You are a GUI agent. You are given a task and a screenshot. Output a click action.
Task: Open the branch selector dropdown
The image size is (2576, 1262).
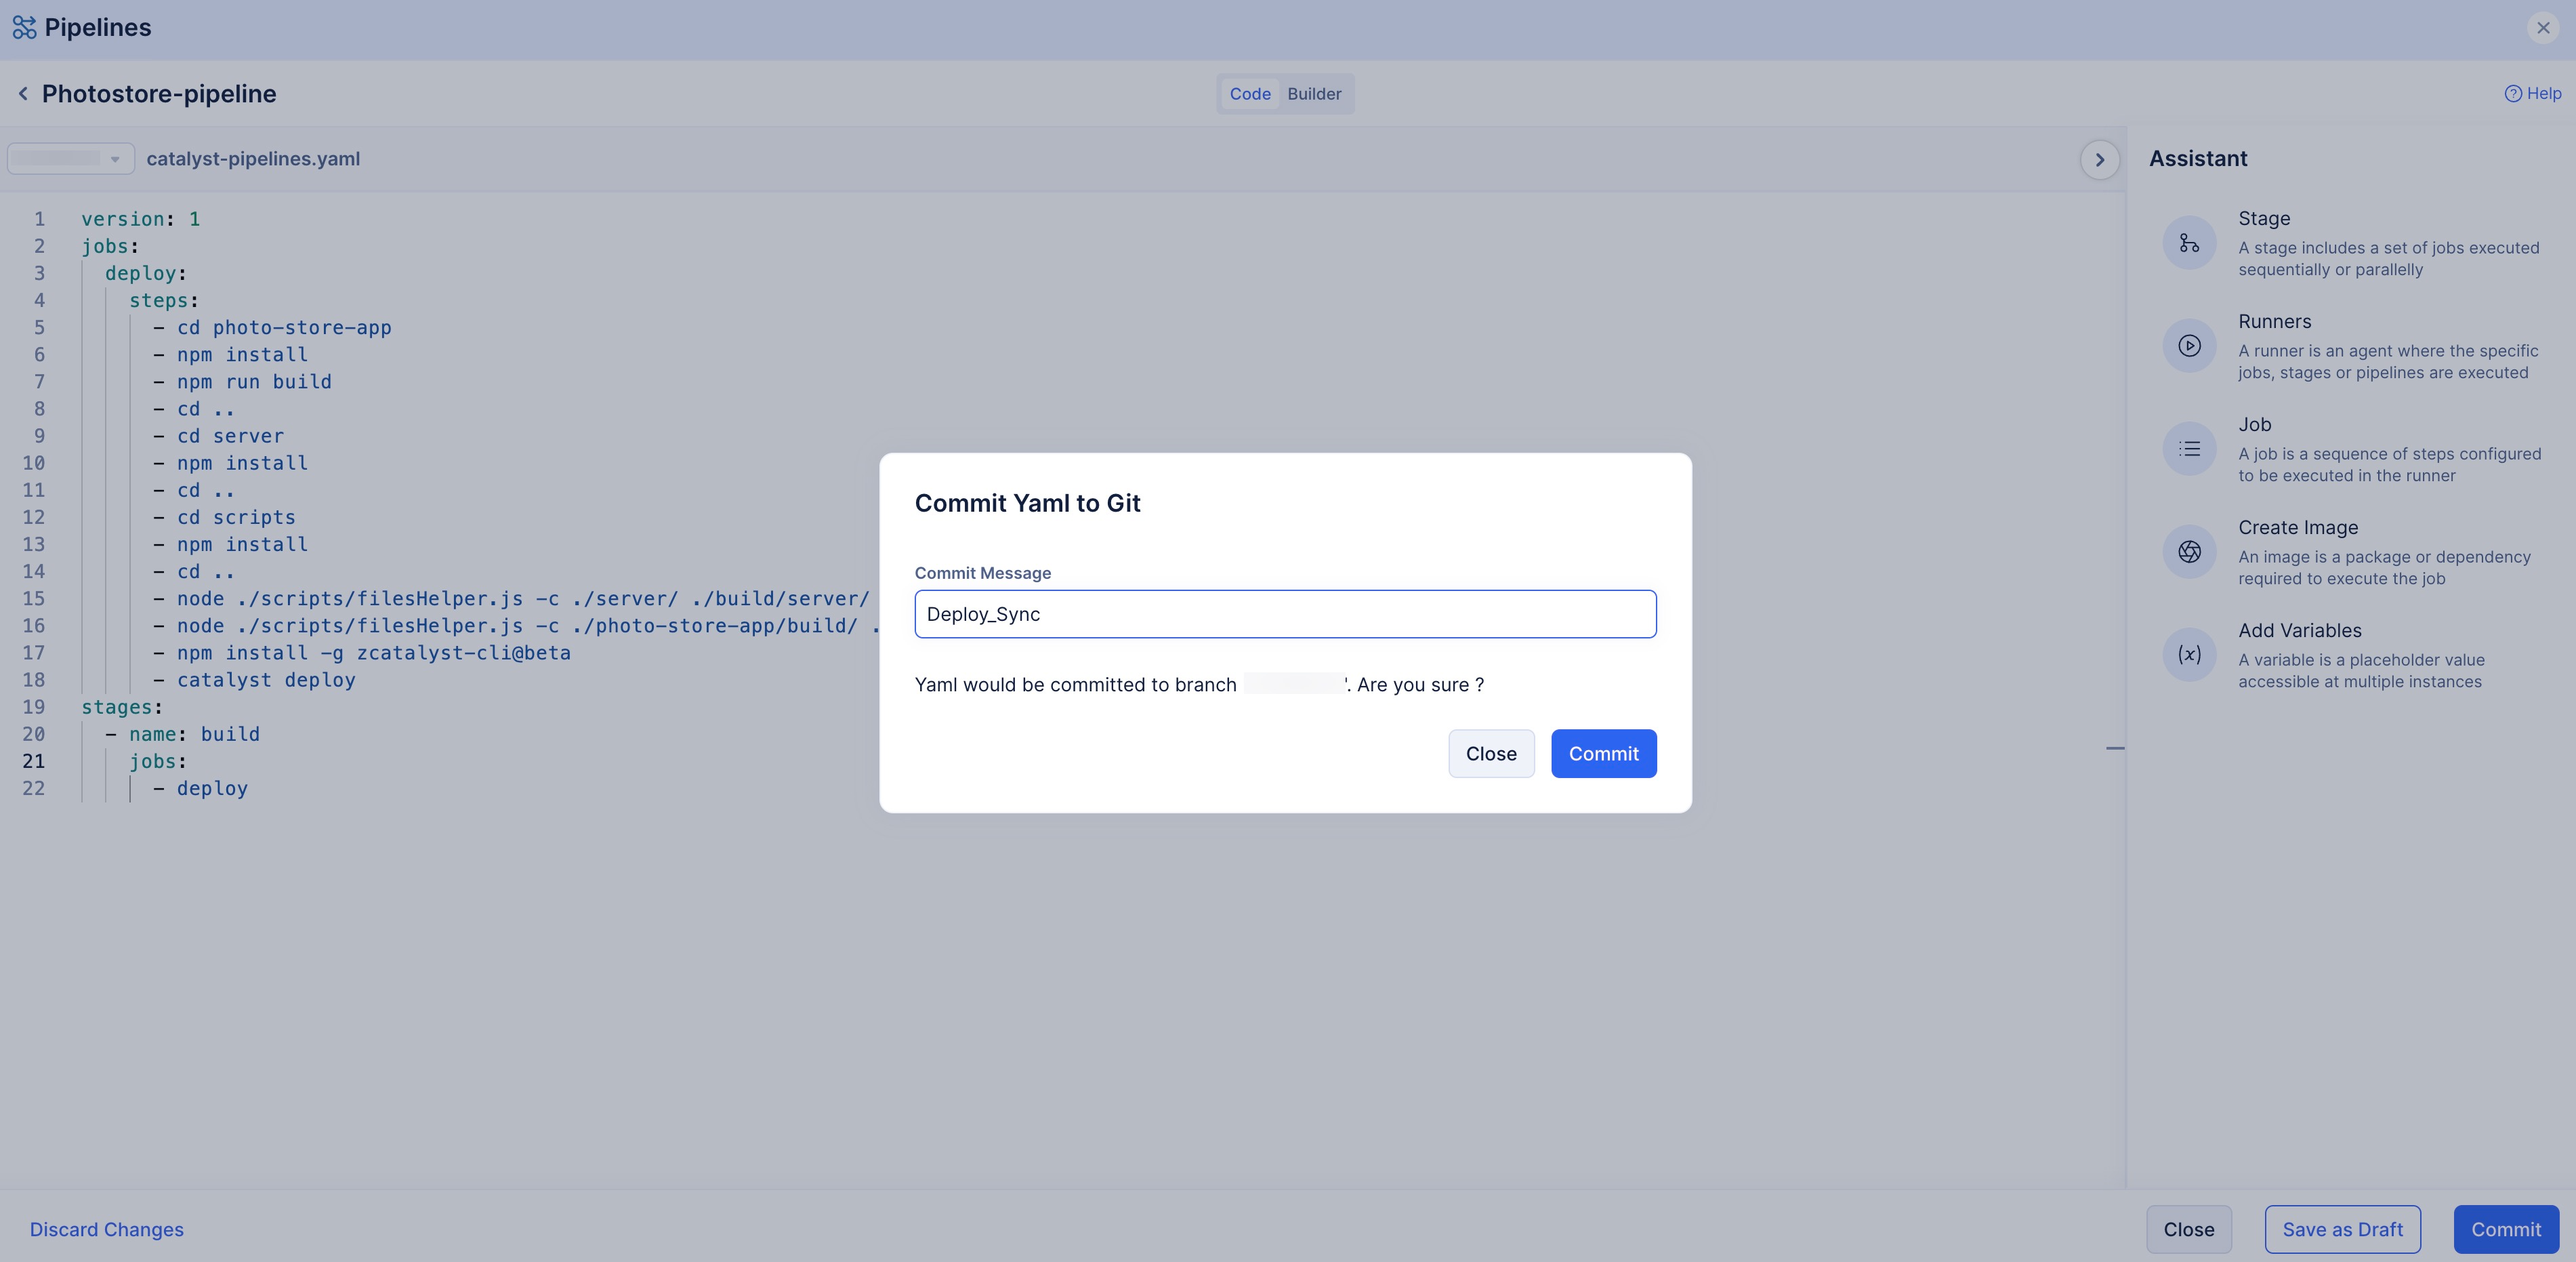point(70,159)
